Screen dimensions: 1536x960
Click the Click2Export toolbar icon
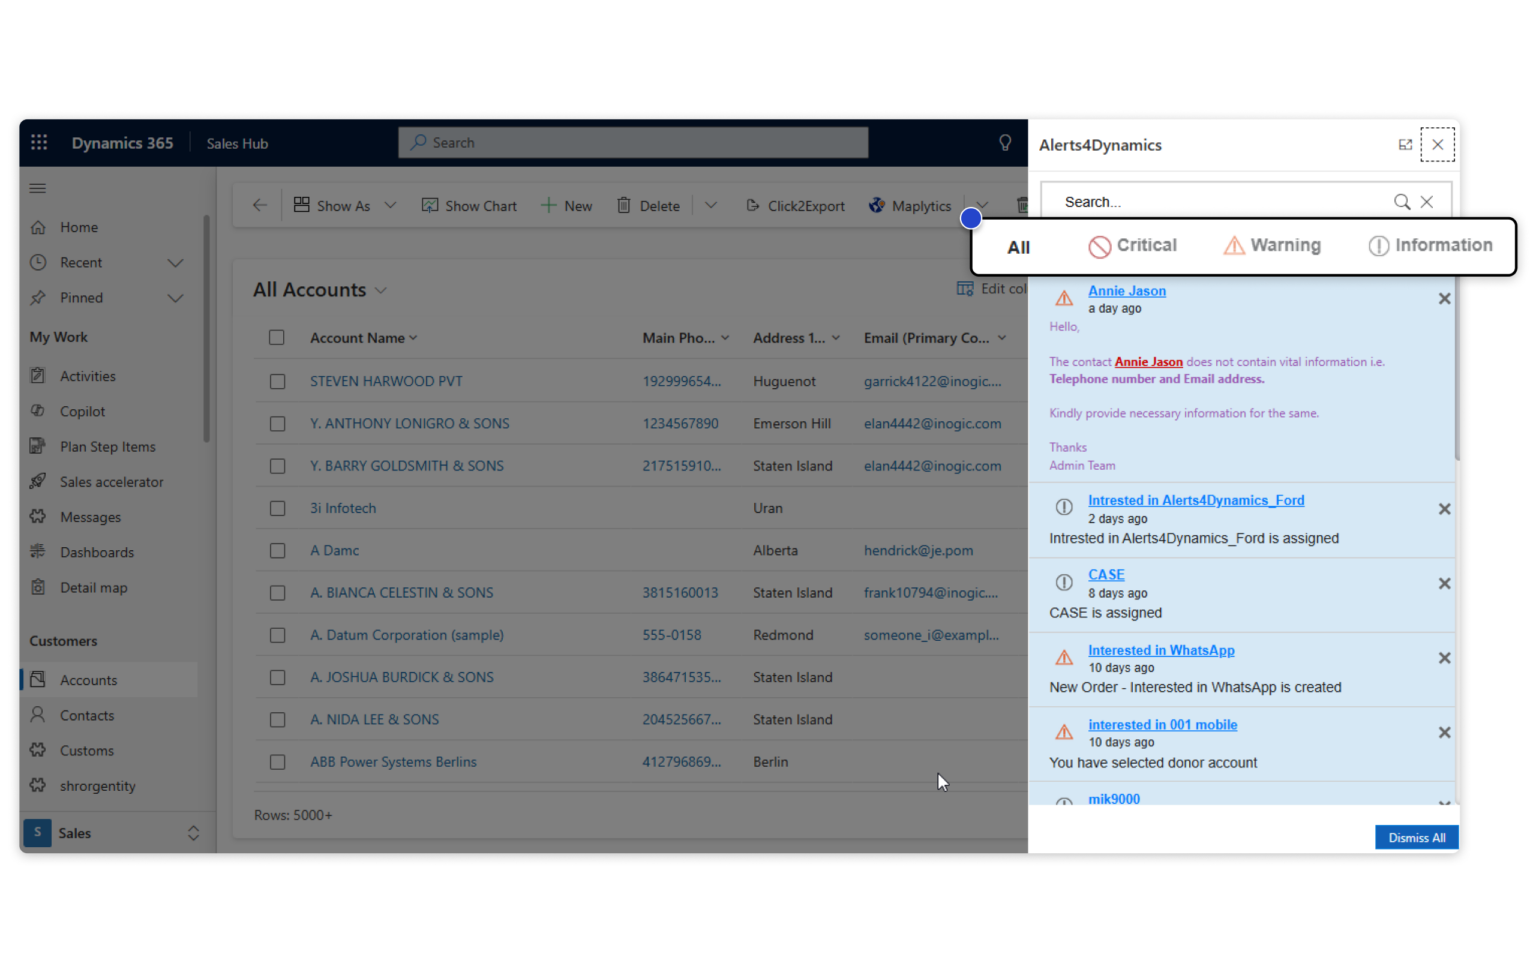(x=795, y=205)
